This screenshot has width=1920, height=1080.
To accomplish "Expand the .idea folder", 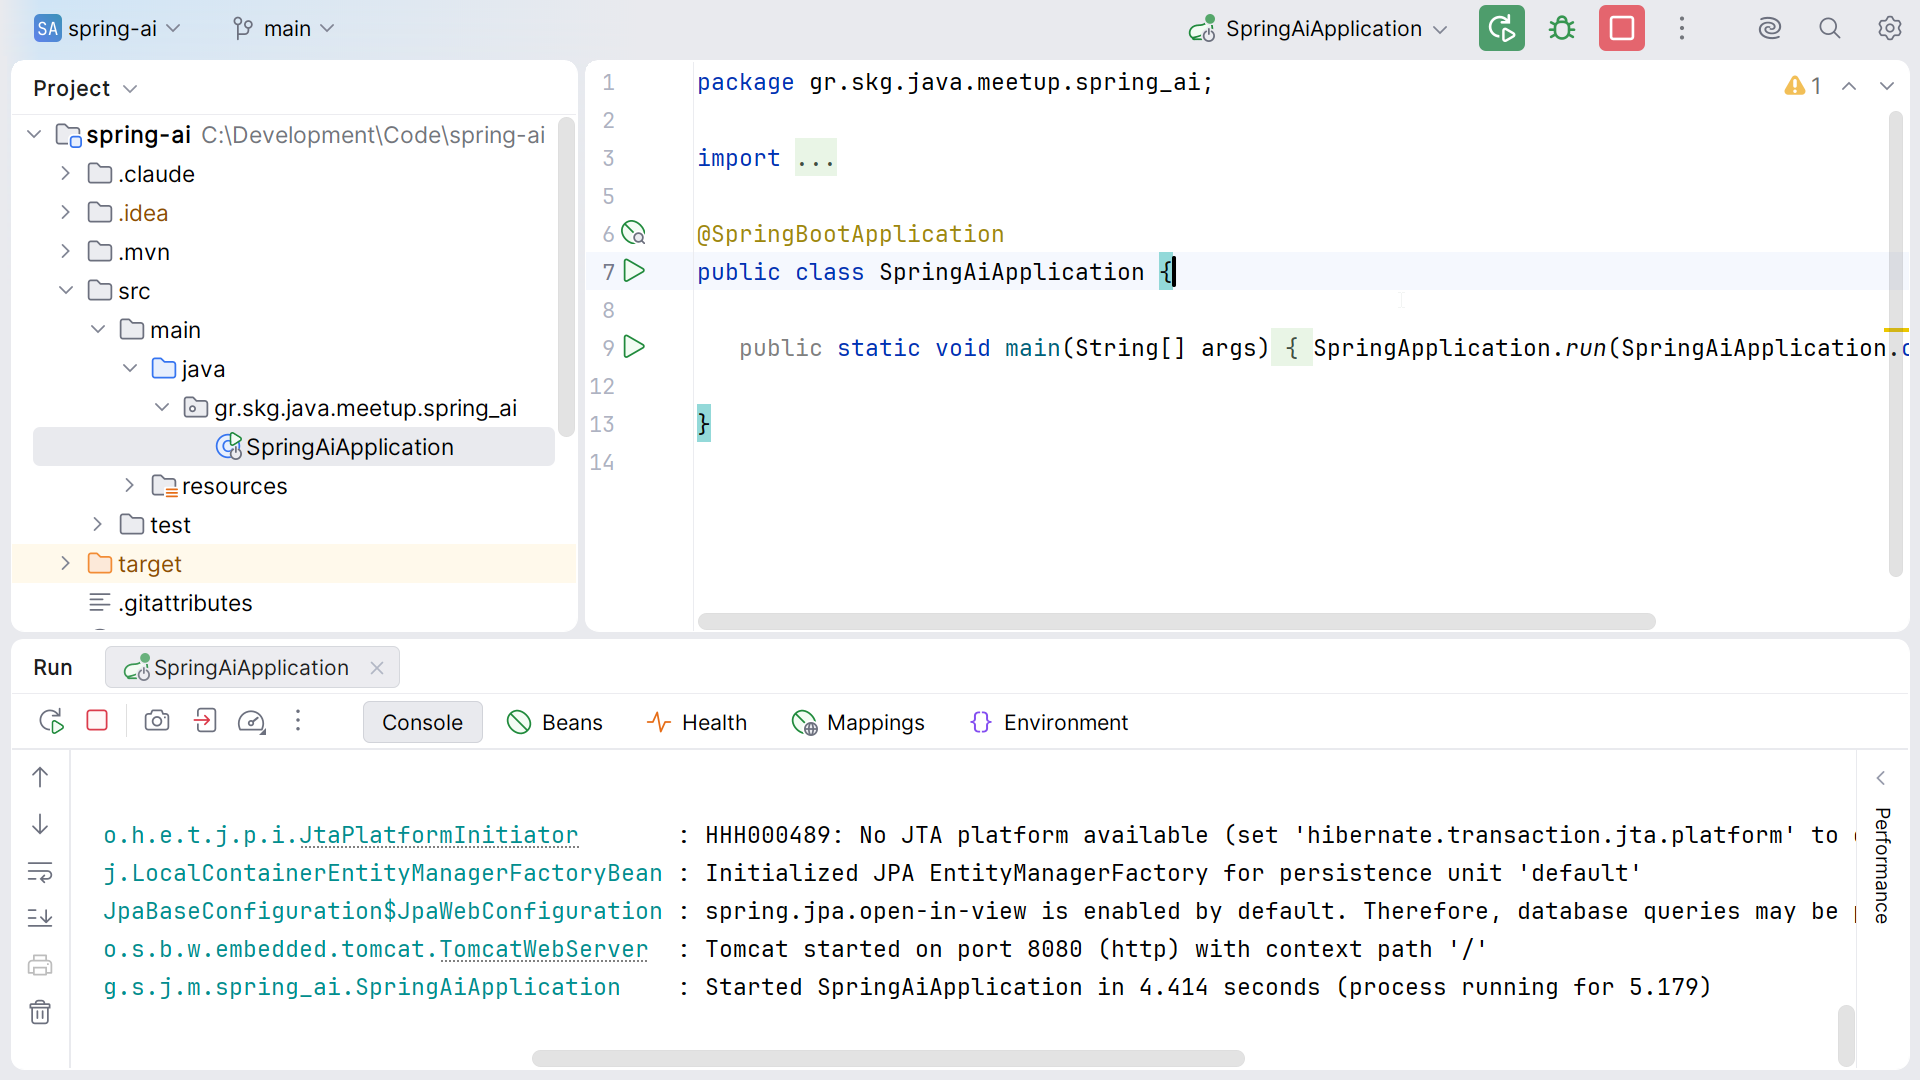I will pos(65,212).
